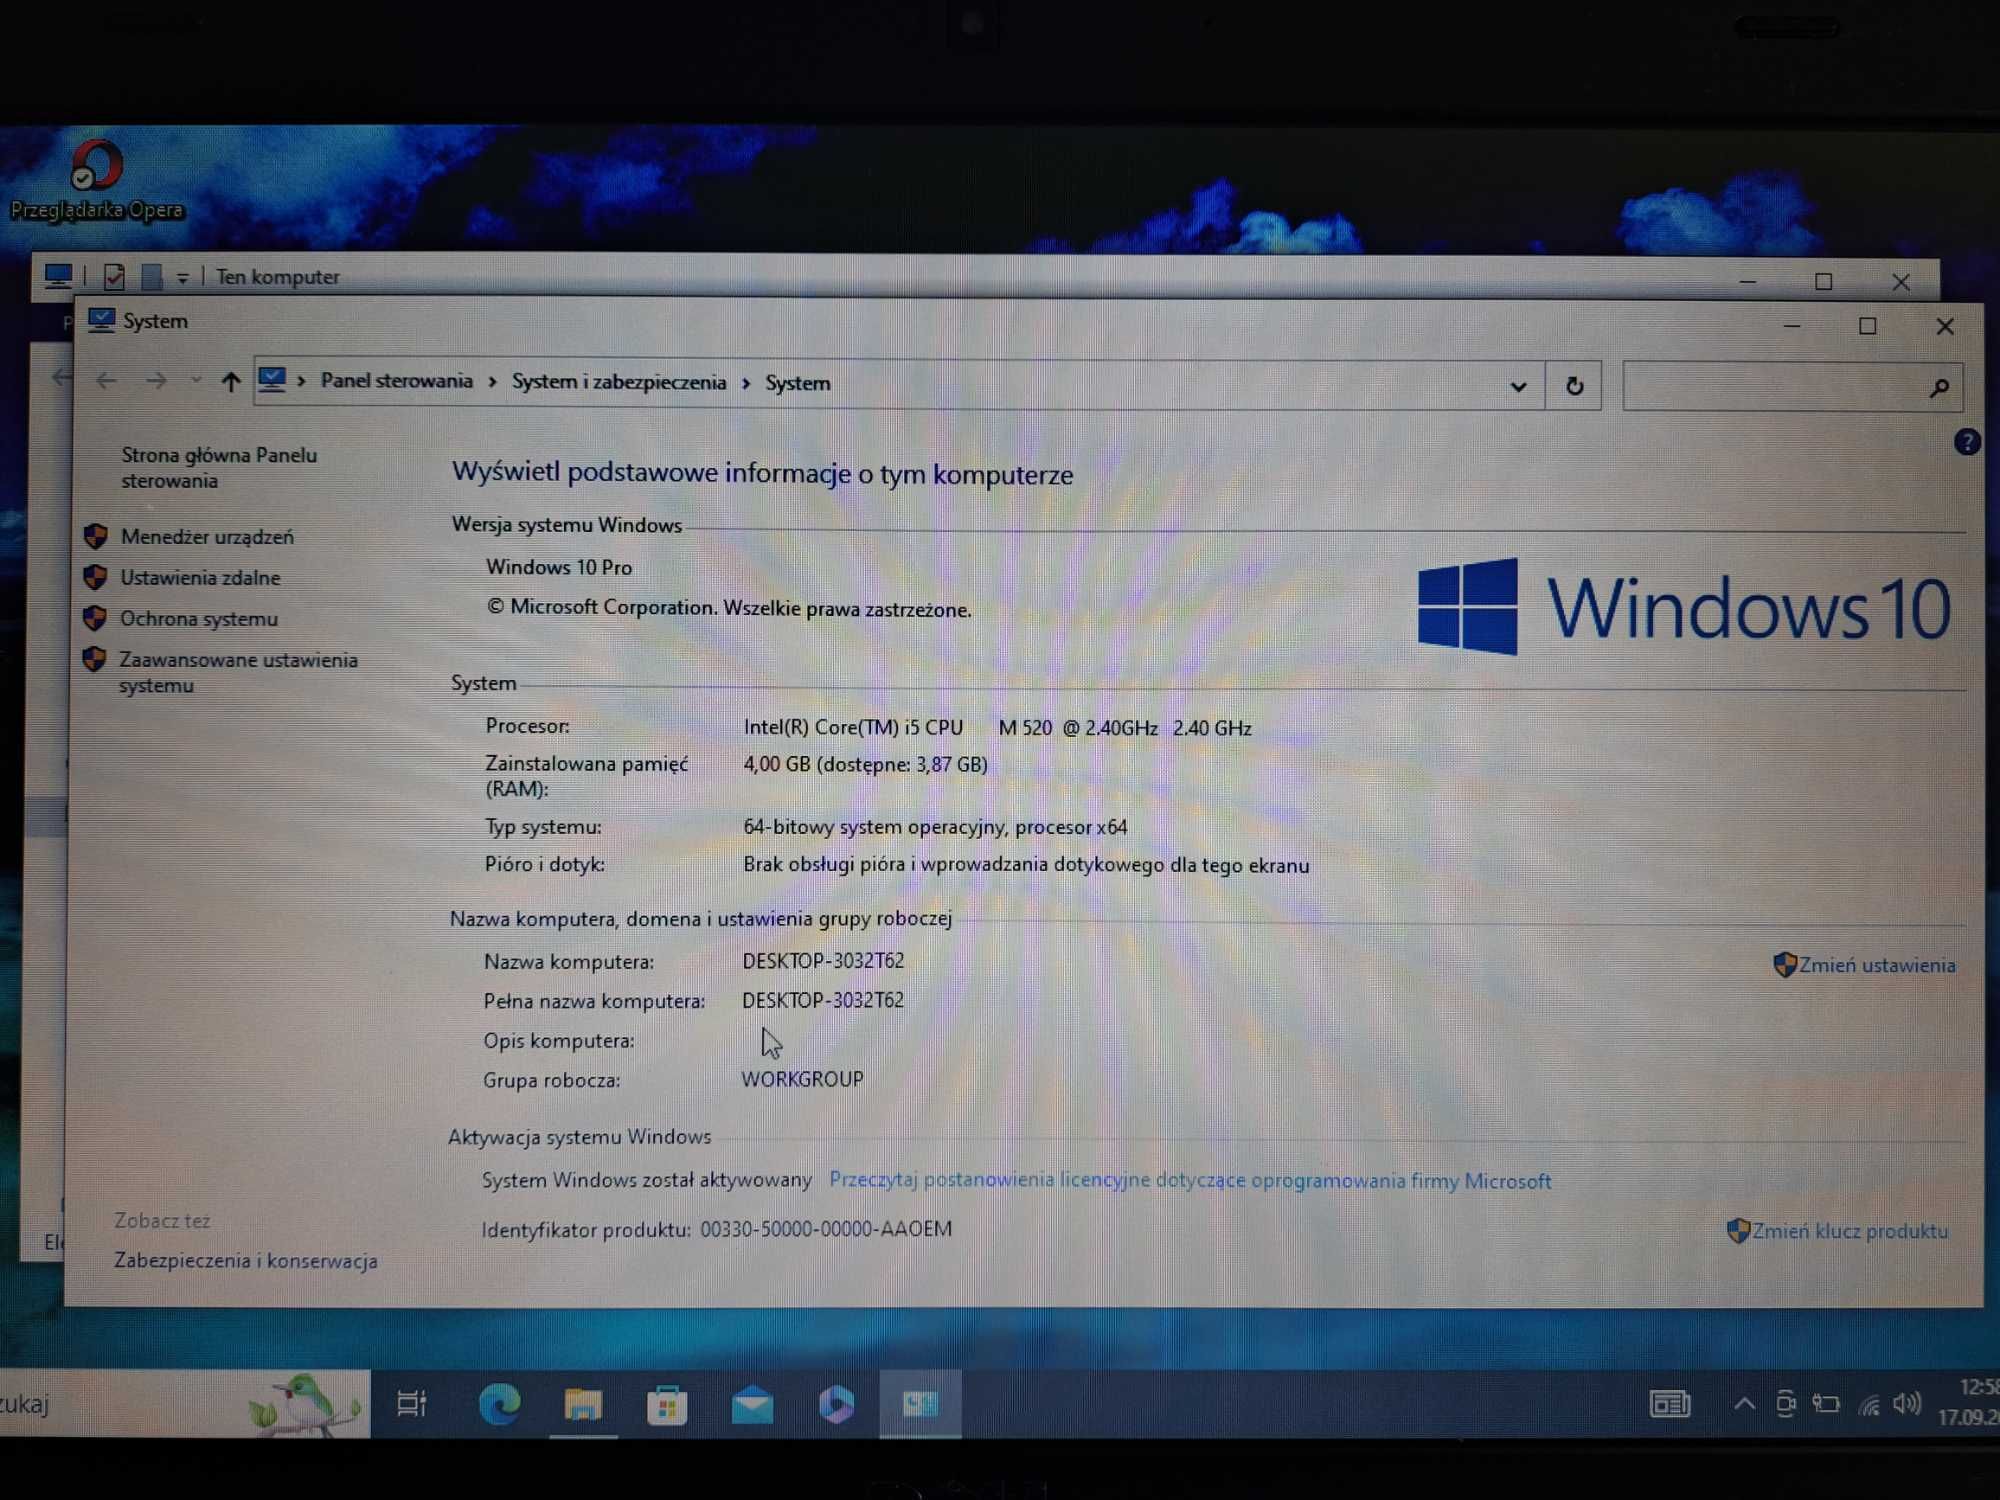This screenshot has height=1500, width=2000.
Task: Click the Windows 10 Pro text
Action: [x=559, y=567]
